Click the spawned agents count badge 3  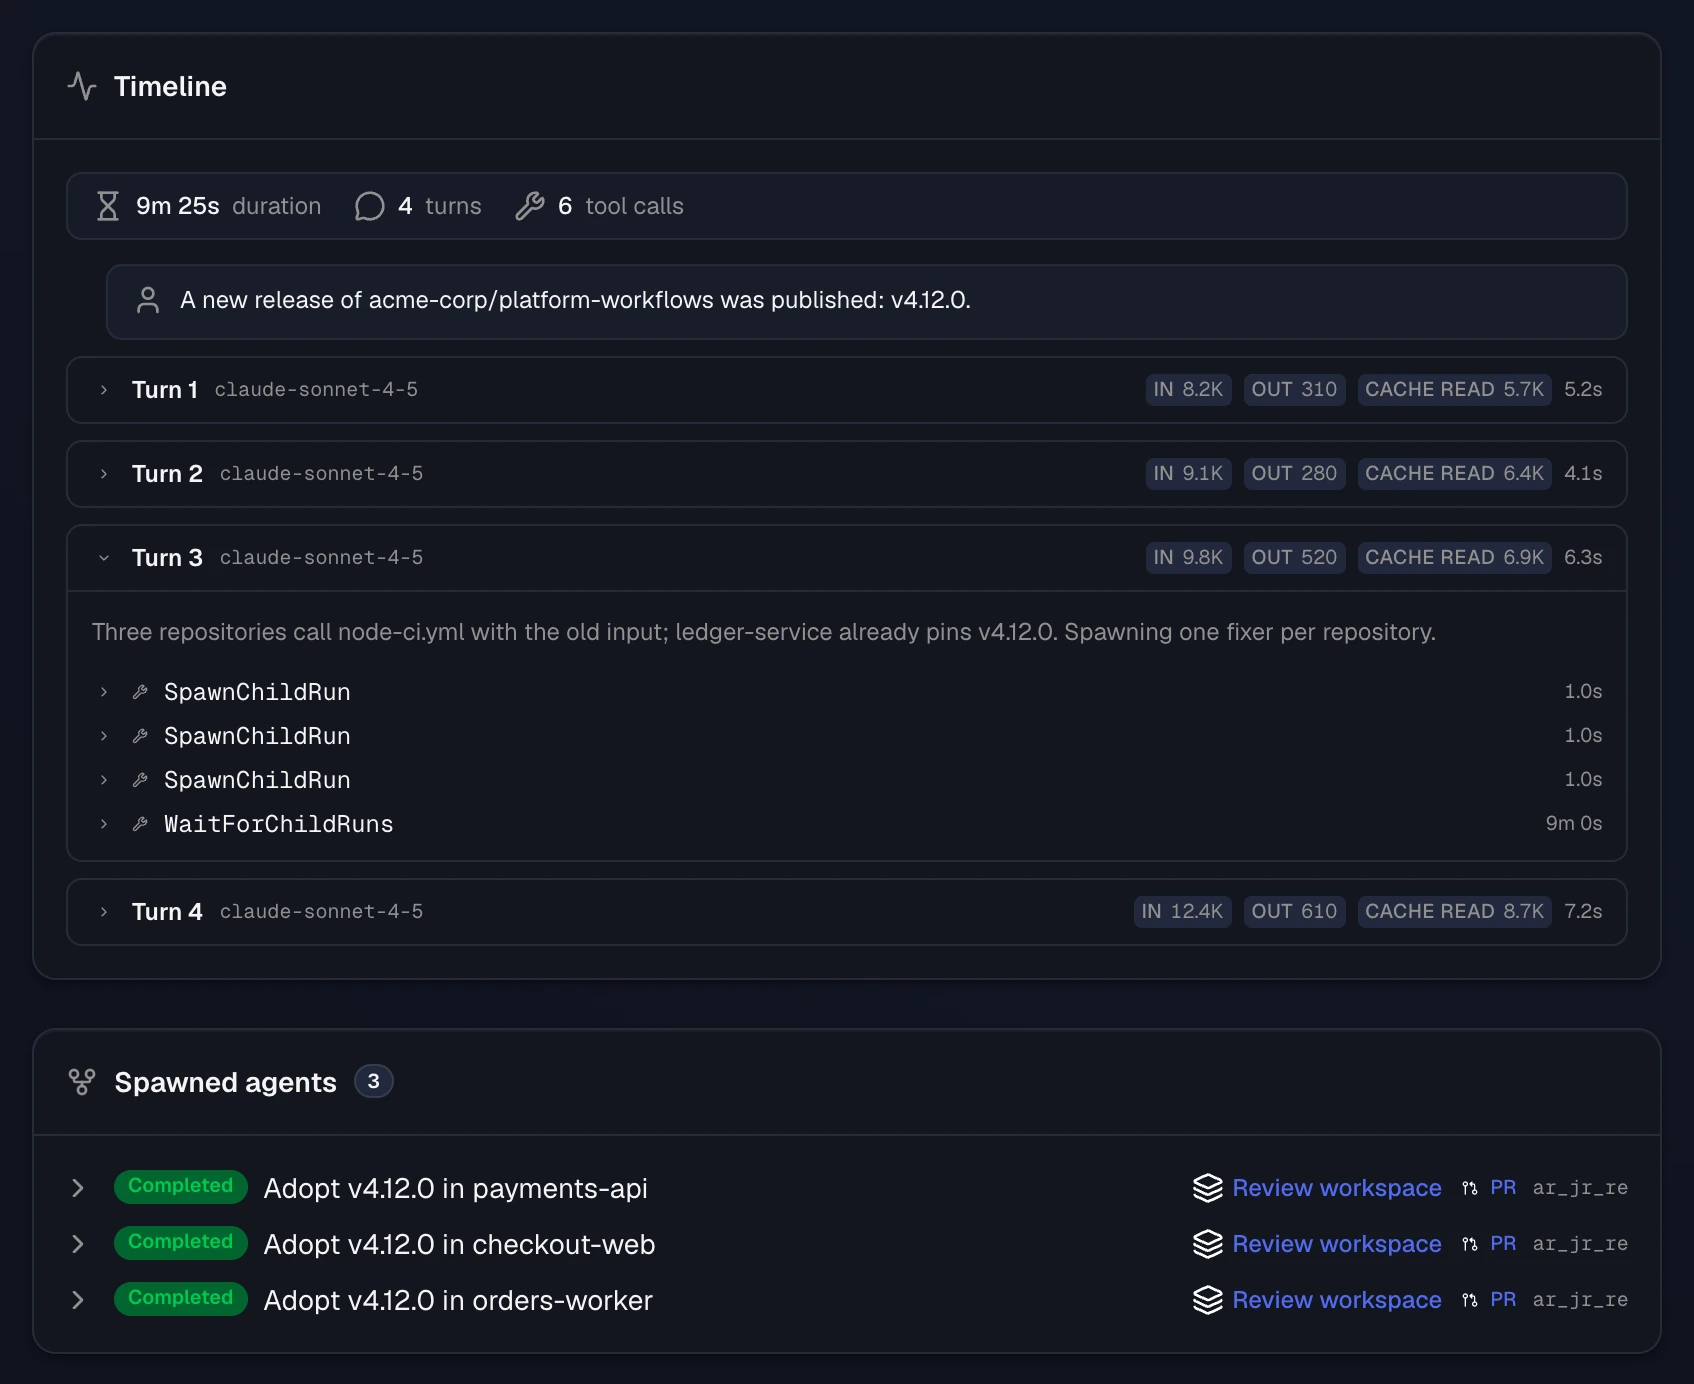pos(374,1082)
